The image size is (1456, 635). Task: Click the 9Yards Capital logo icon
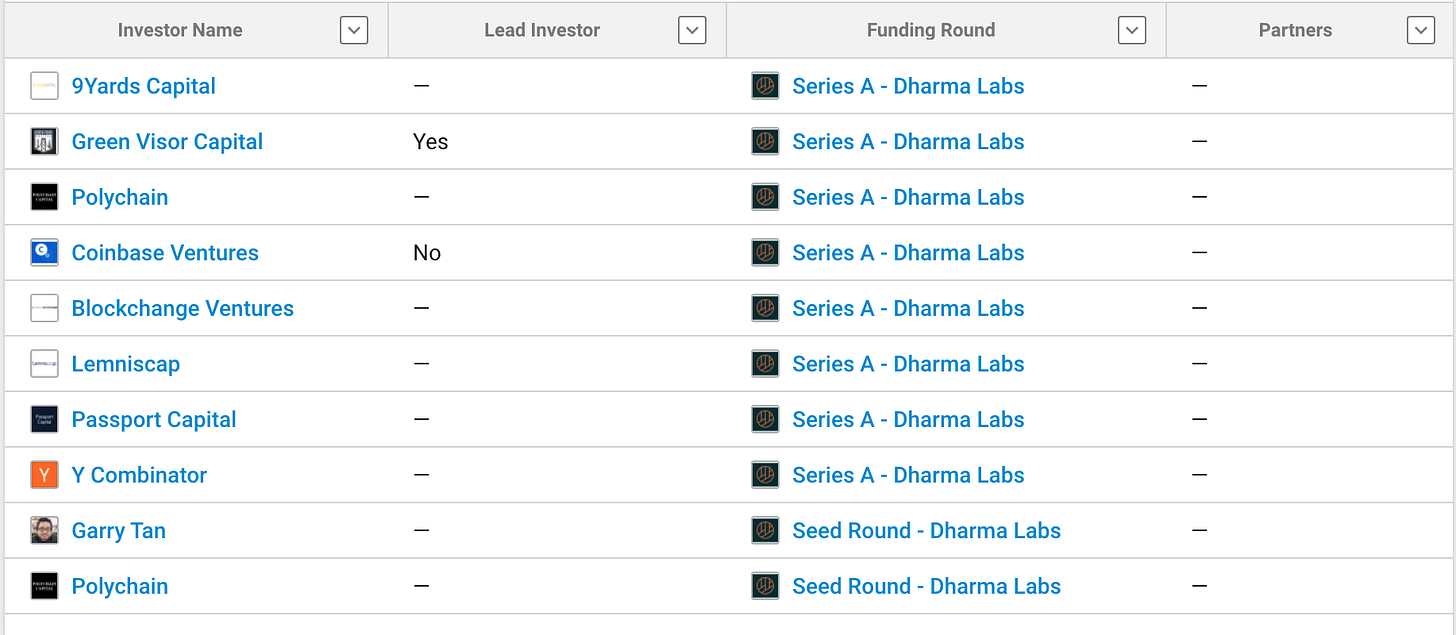(x=45, y=86)
